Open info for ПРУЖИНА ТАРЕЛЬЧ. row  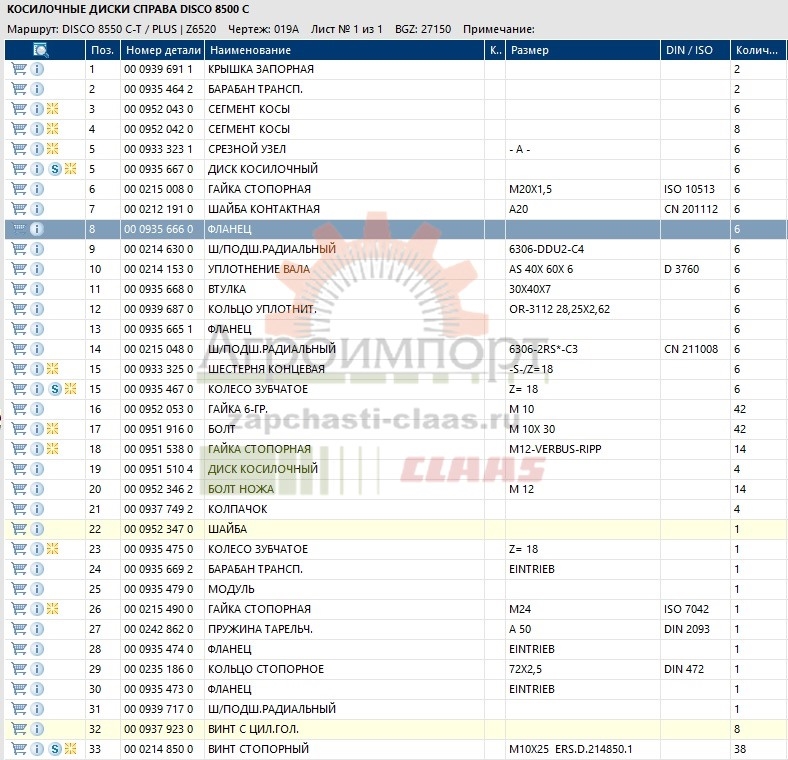coord(37,629)
